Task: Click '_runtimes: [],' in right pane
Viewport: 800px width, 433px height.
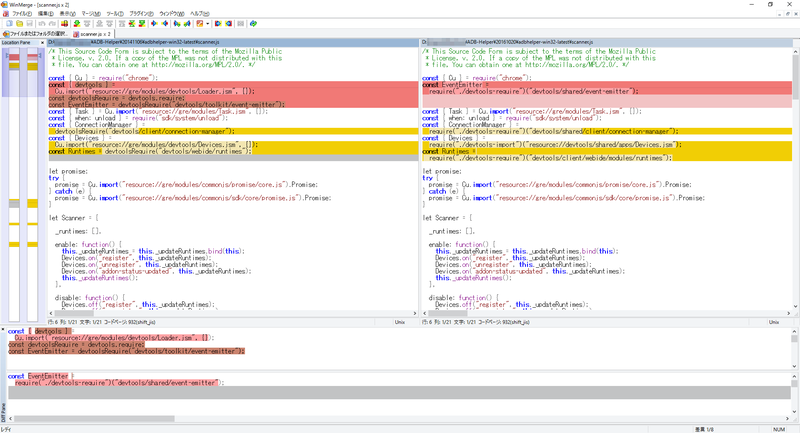Action: [452, 231]
